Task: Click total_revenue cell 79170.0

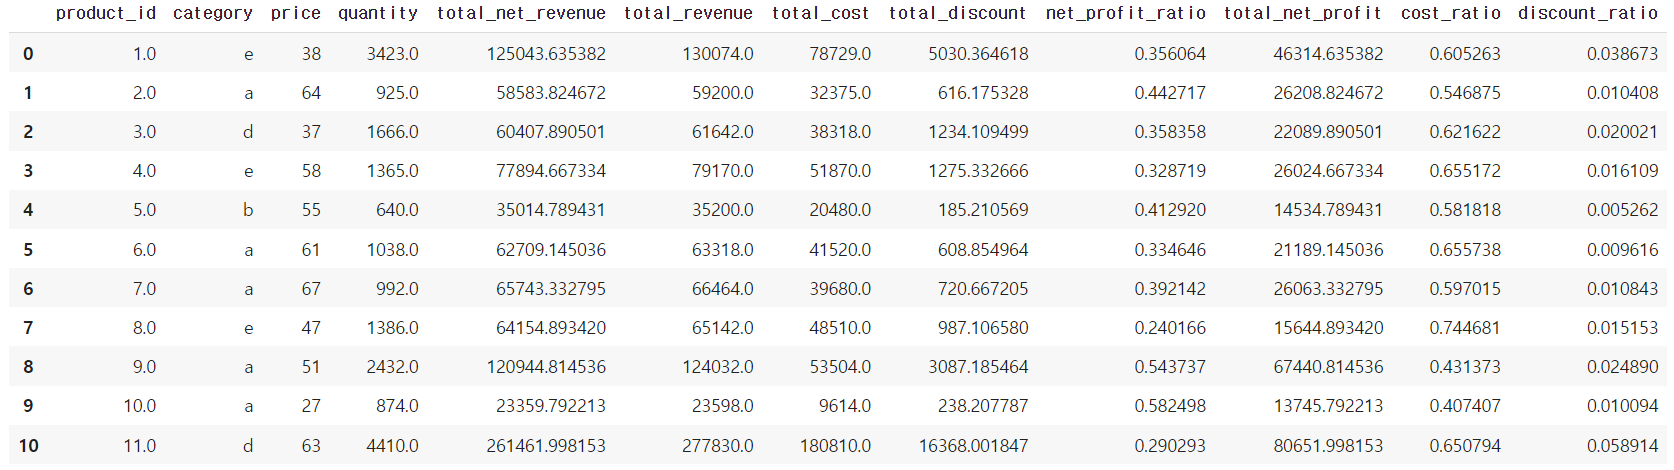Action: [x=723, y=171]
